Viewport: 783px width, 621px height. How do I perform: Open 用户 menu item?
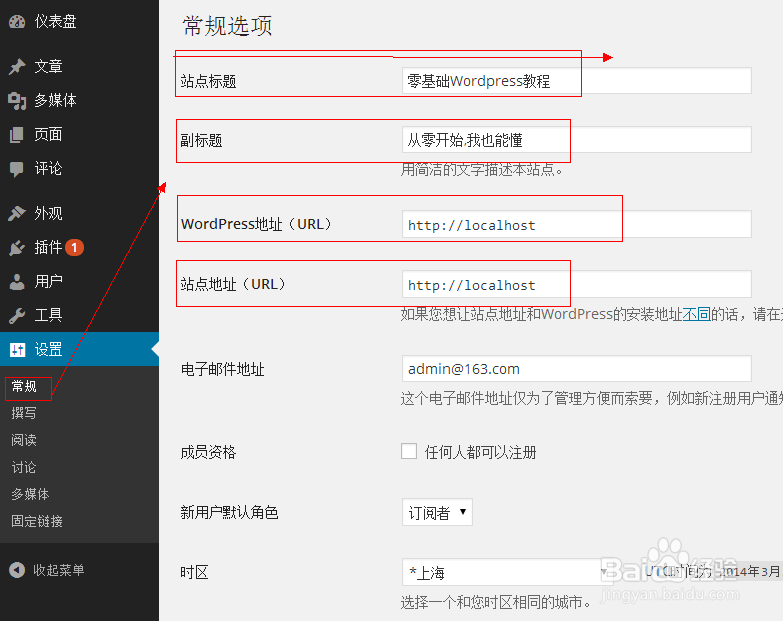click(x=48, y=282)
